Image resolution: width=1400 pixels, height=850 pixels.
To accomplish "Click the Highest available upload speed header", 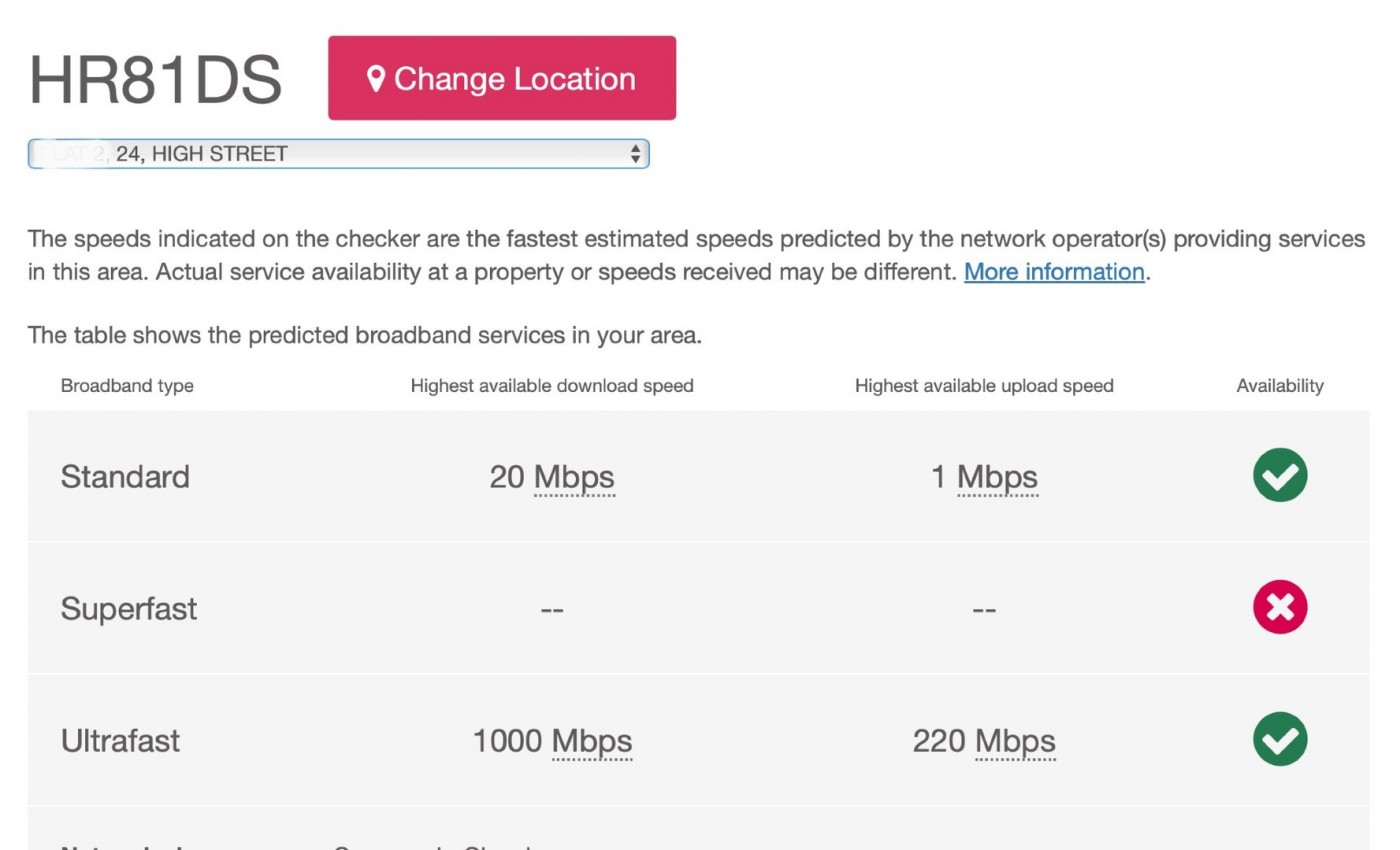I will click(x=984, y=386).
